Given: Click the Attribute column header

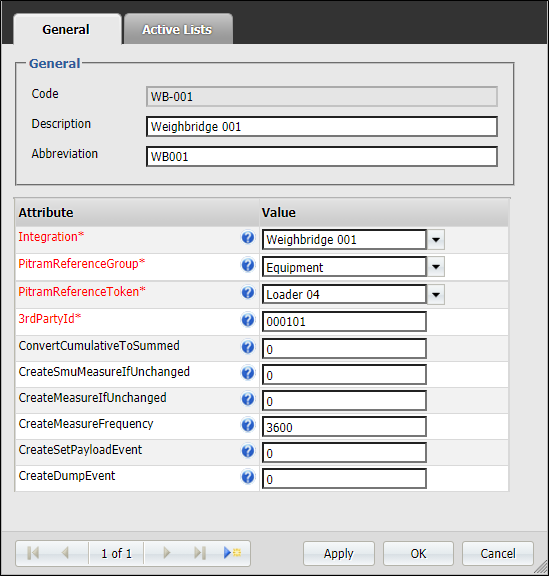Looking at the screenshot, I should click(137, 213).
